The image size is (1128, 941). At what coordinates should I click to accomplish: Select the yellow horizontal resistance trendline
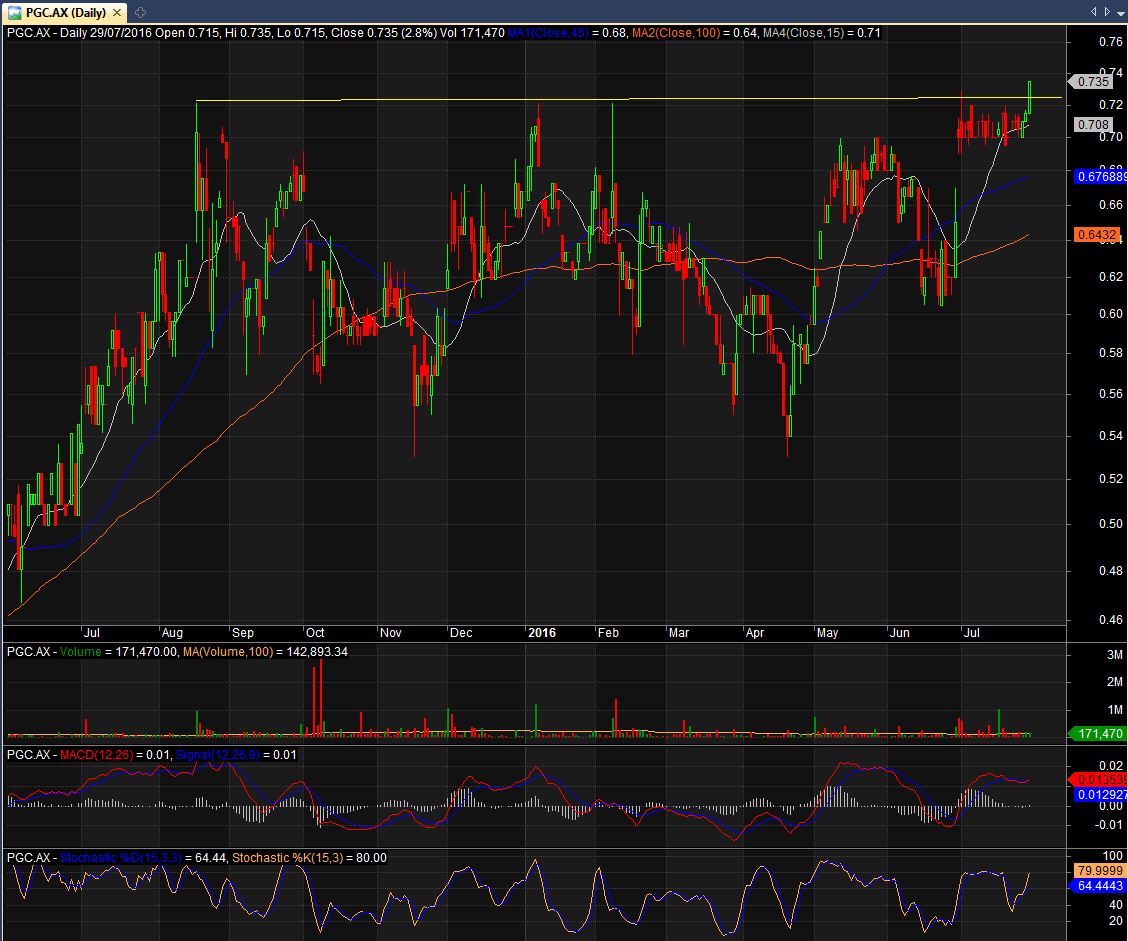tap(629, 99)
